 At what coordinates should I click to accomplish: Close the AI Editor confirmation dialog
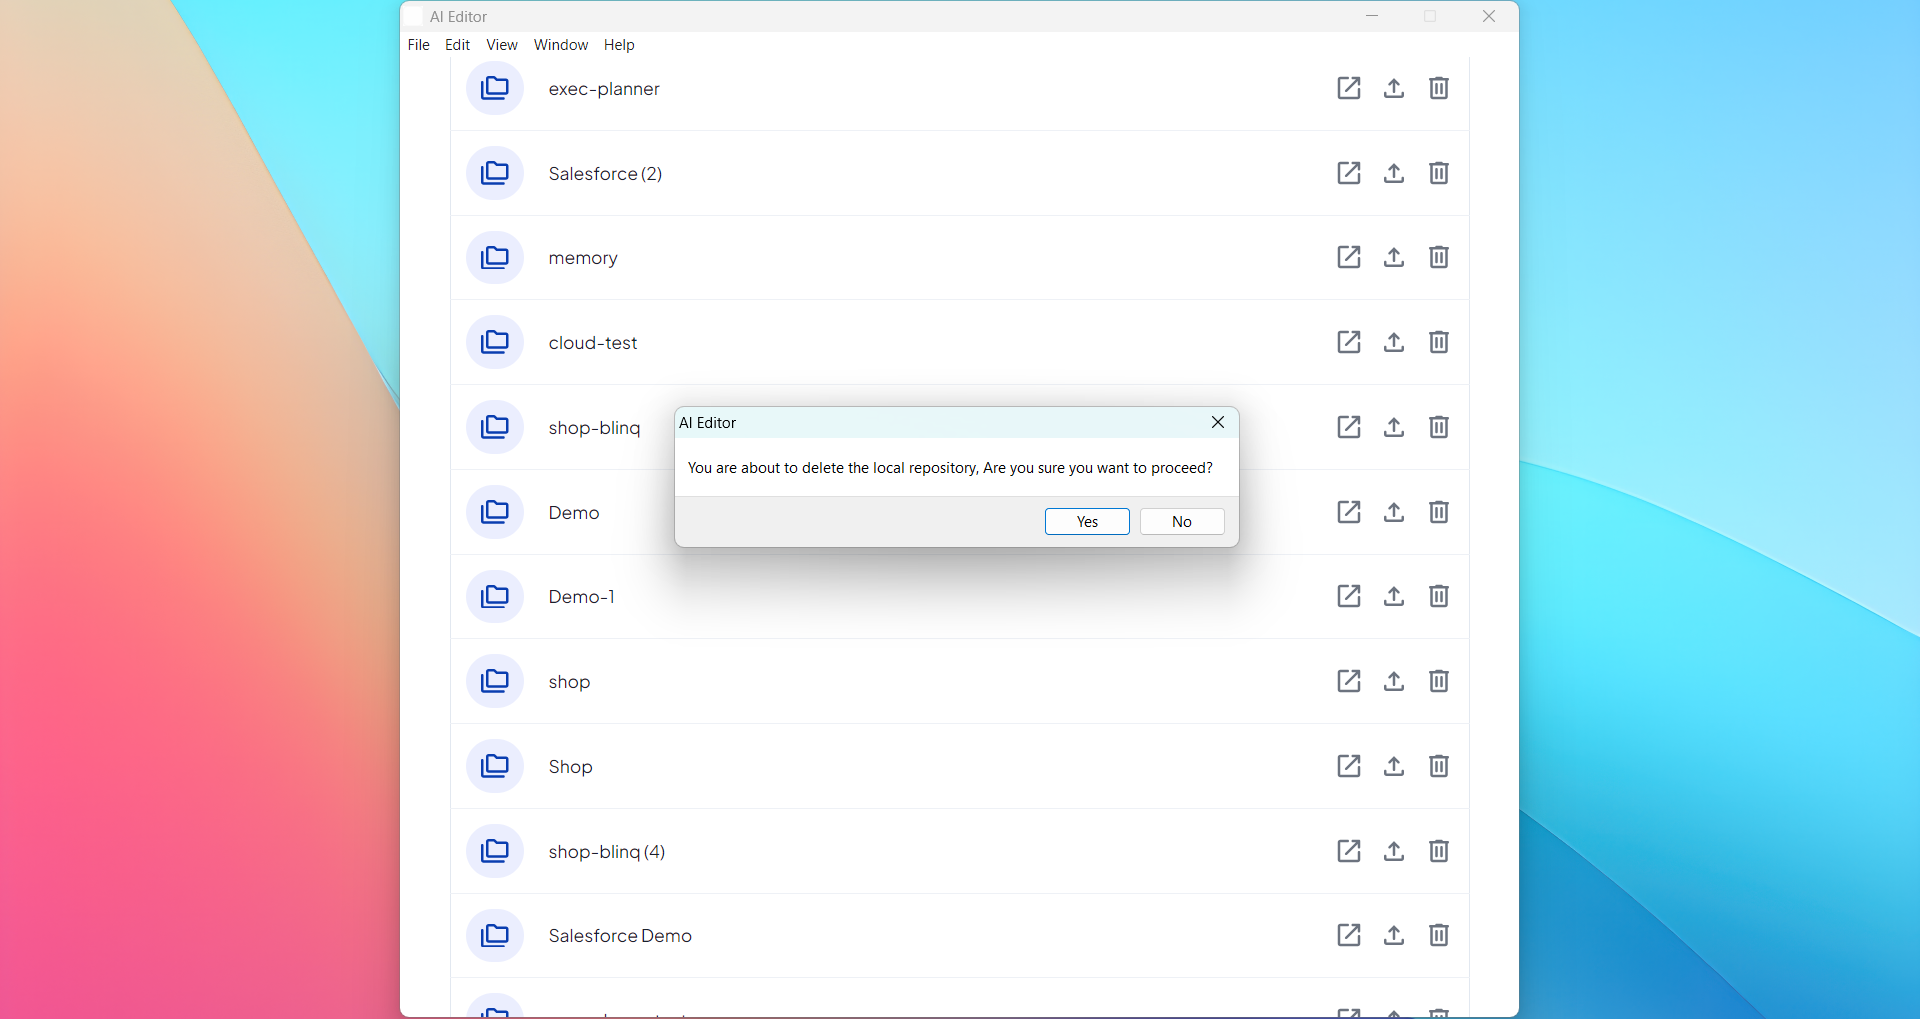(x=1217, y=422)
